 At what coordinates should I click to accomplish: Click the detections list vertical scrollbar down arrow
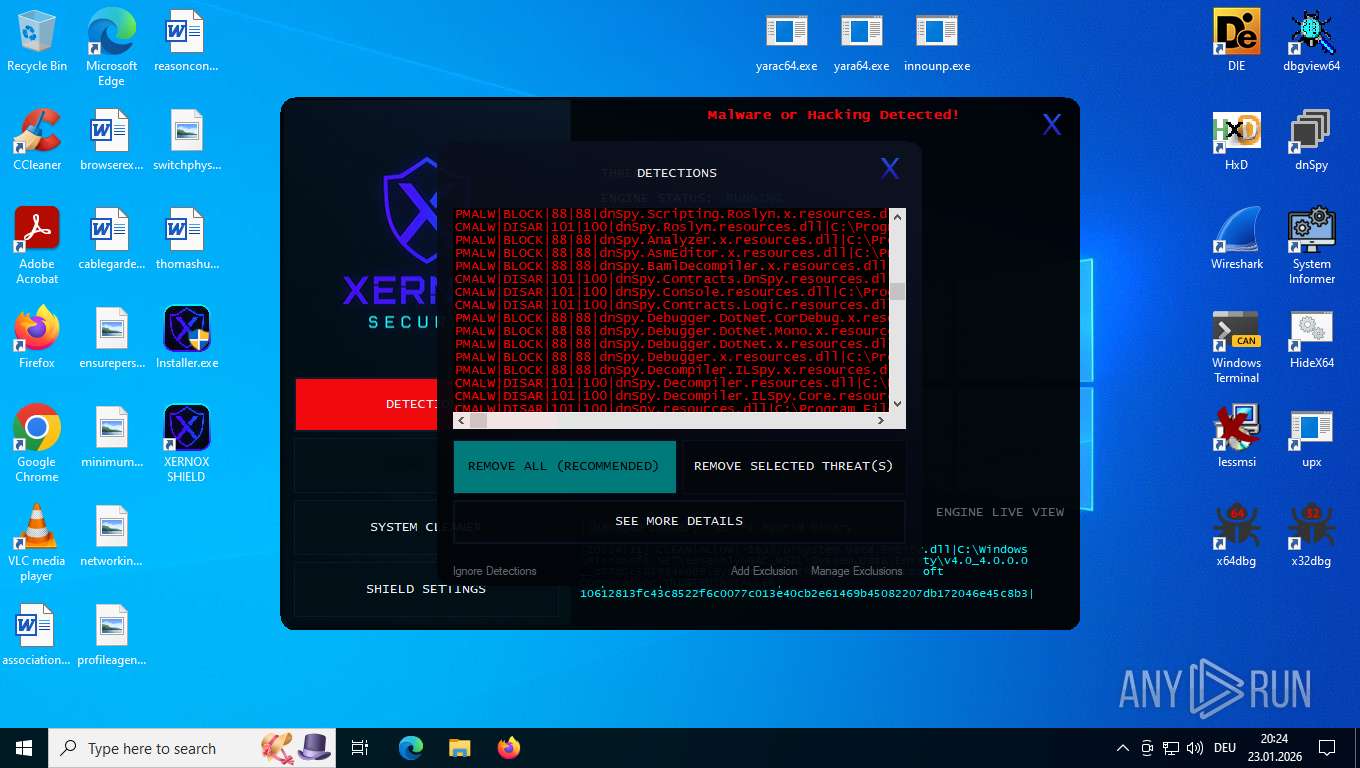[897, 404]
